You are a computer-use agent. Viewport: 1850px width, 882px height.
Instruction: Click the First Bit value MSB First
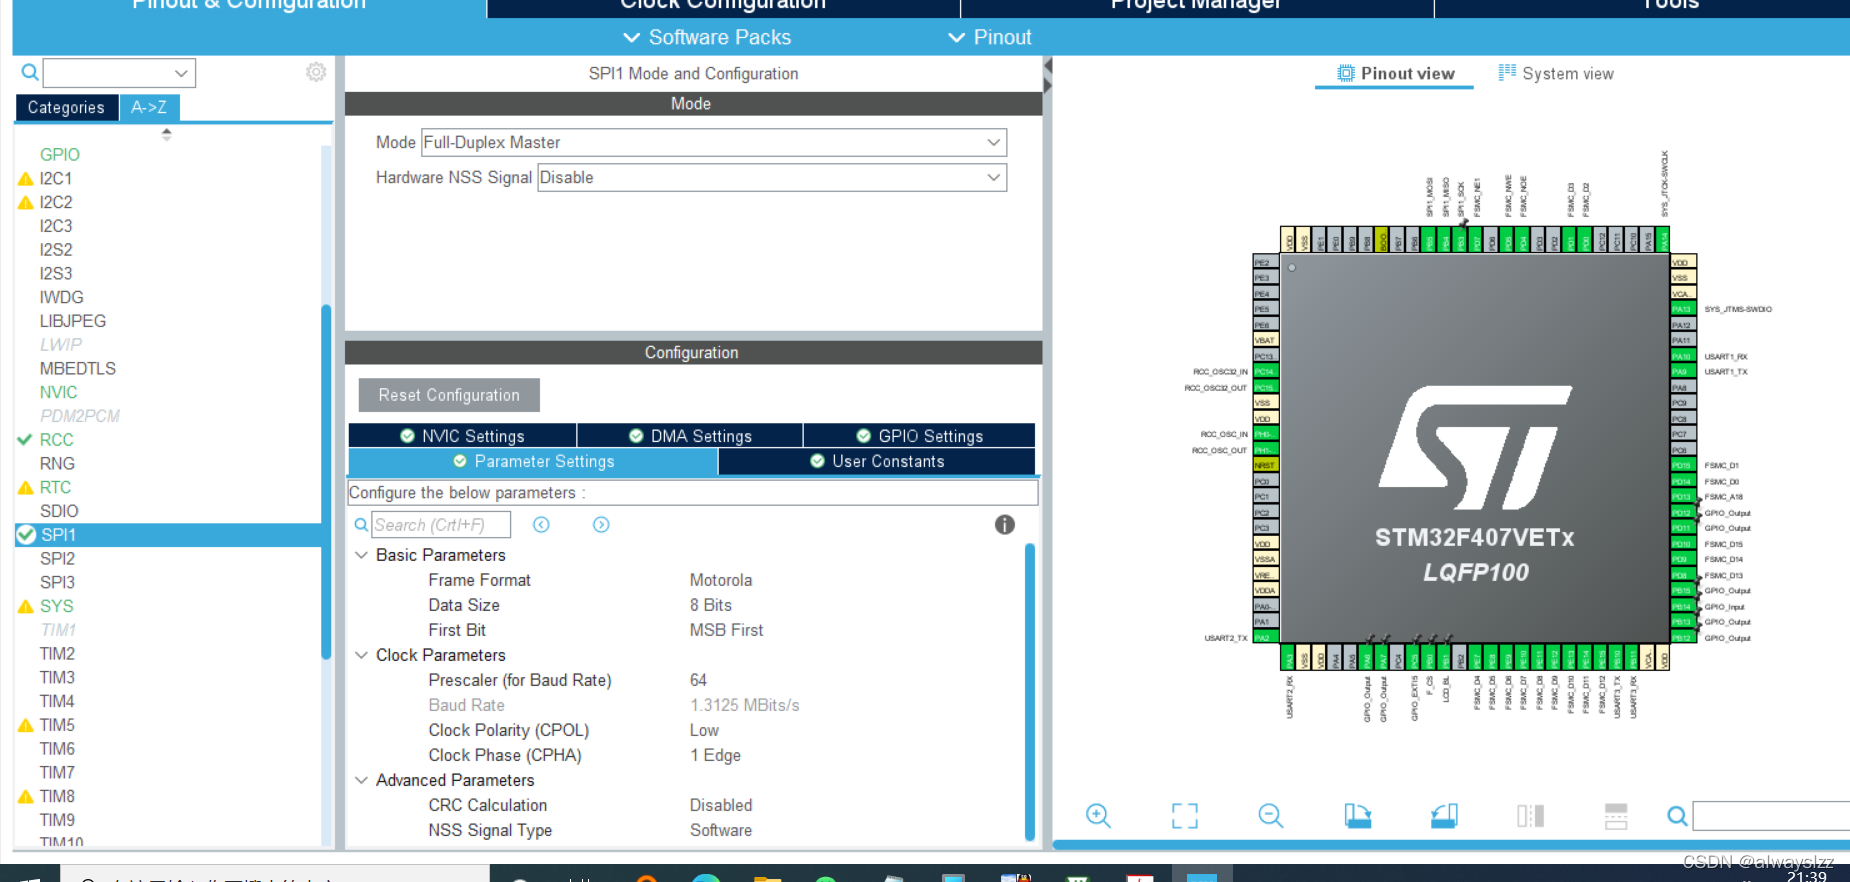point(726,630)
